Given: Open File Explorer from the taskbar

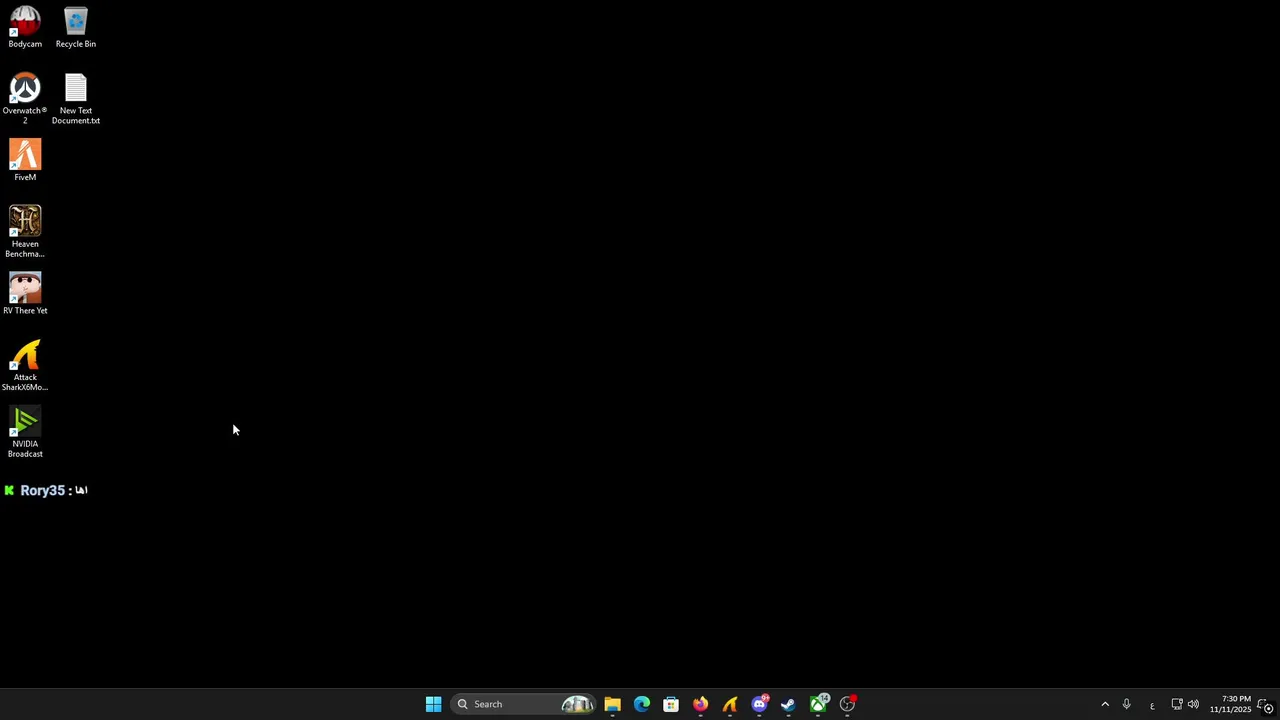Looking at the screenshot, I should (612, 704).
